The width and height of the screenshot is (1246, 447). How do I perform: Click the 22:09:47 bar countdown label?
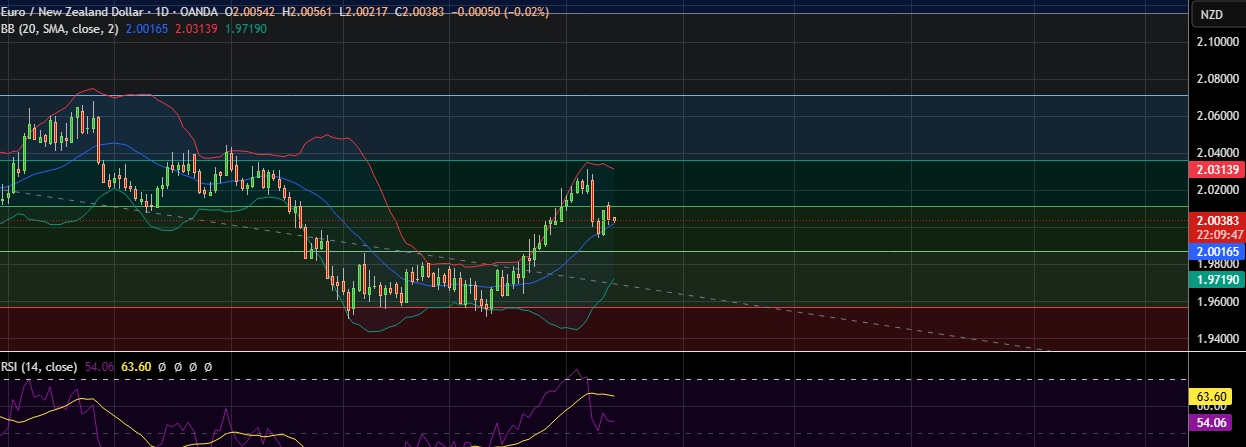point(1215,234)
